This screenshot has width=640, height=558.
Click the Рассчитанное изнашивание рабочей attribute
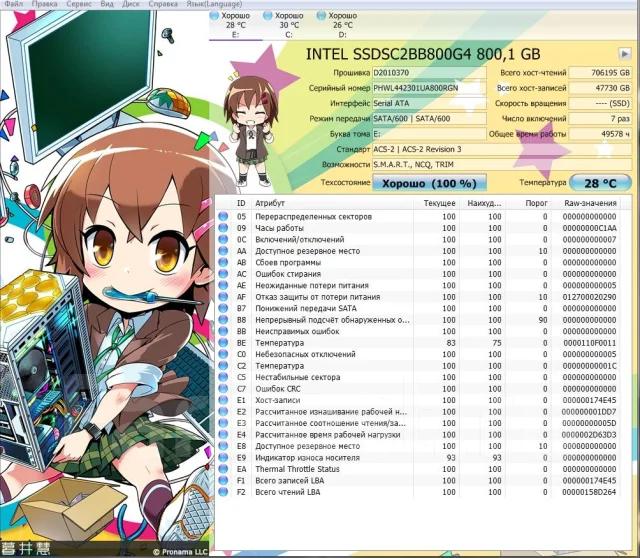(x=331, y=411)
